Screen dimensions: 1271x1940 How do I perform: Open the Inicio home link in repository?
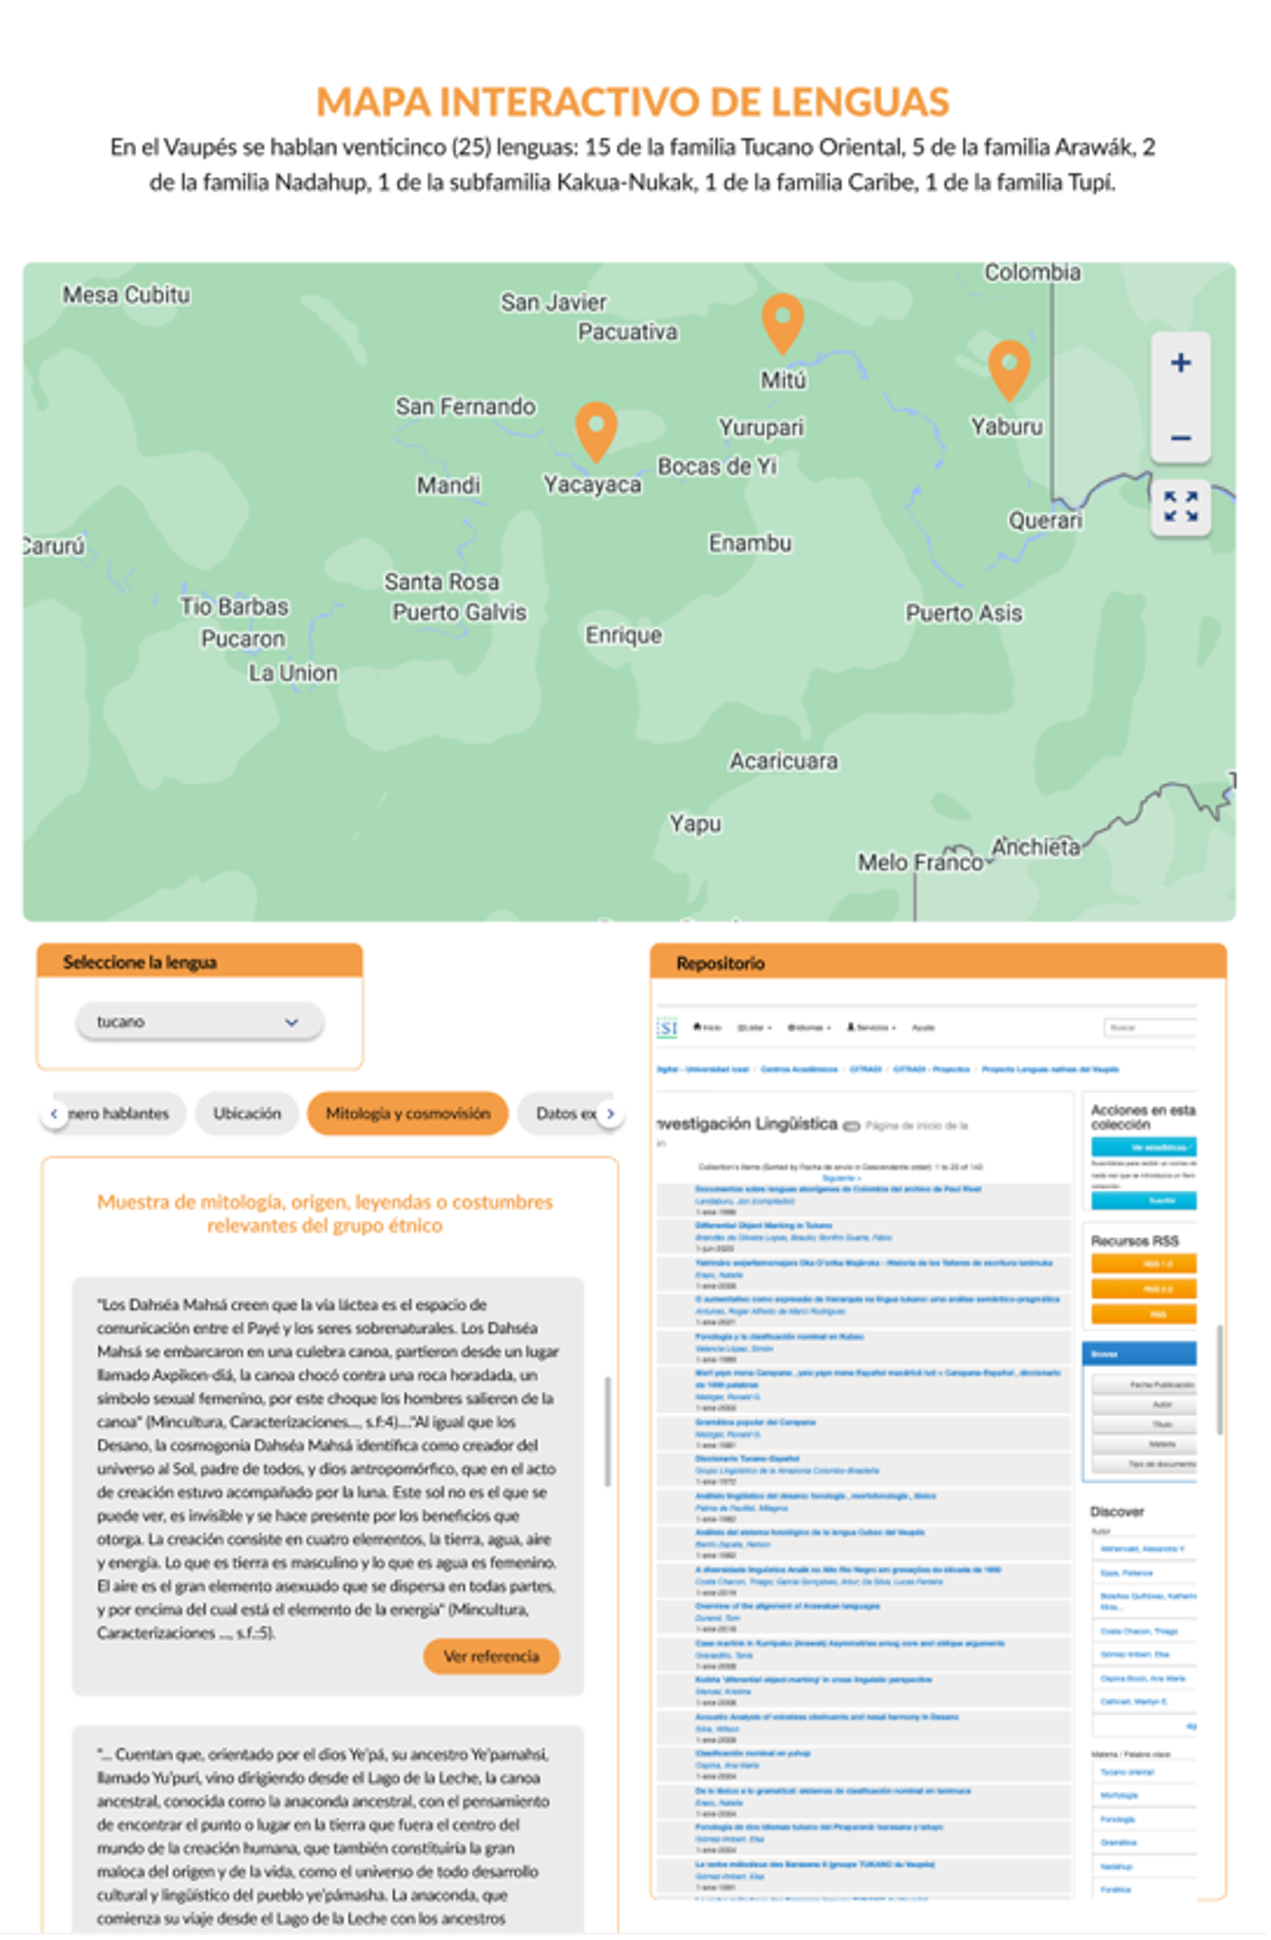click(x=708, y=1028)
